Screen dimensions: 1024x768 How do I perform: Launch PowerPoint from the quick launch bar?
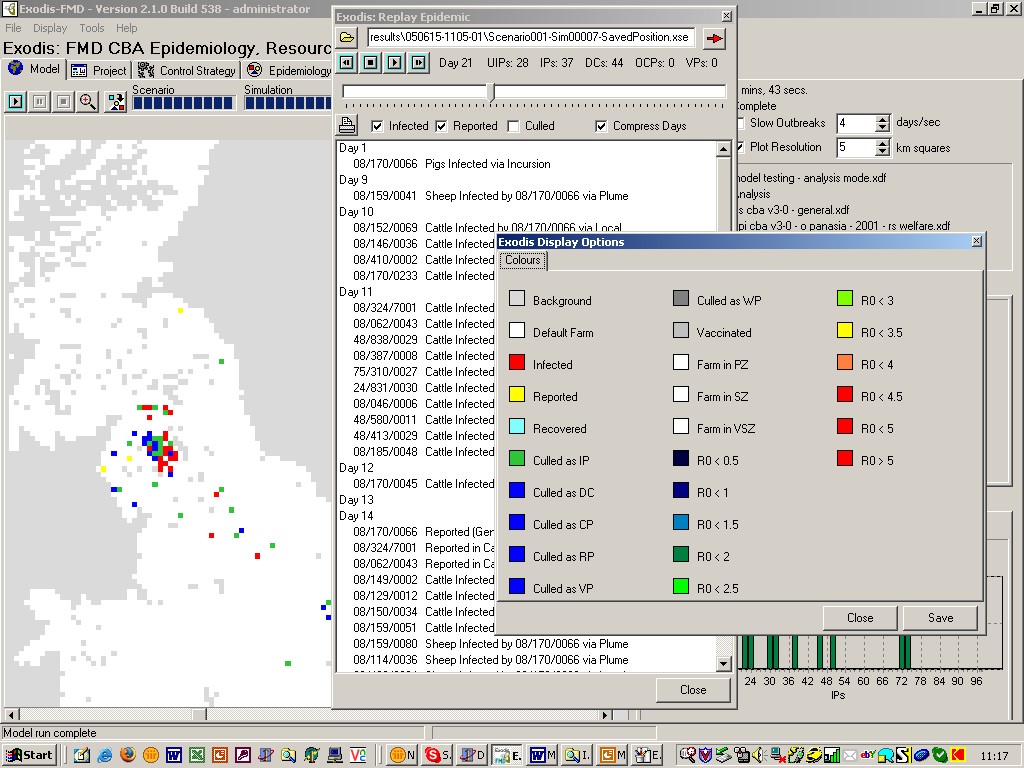[x=219, y=756]
